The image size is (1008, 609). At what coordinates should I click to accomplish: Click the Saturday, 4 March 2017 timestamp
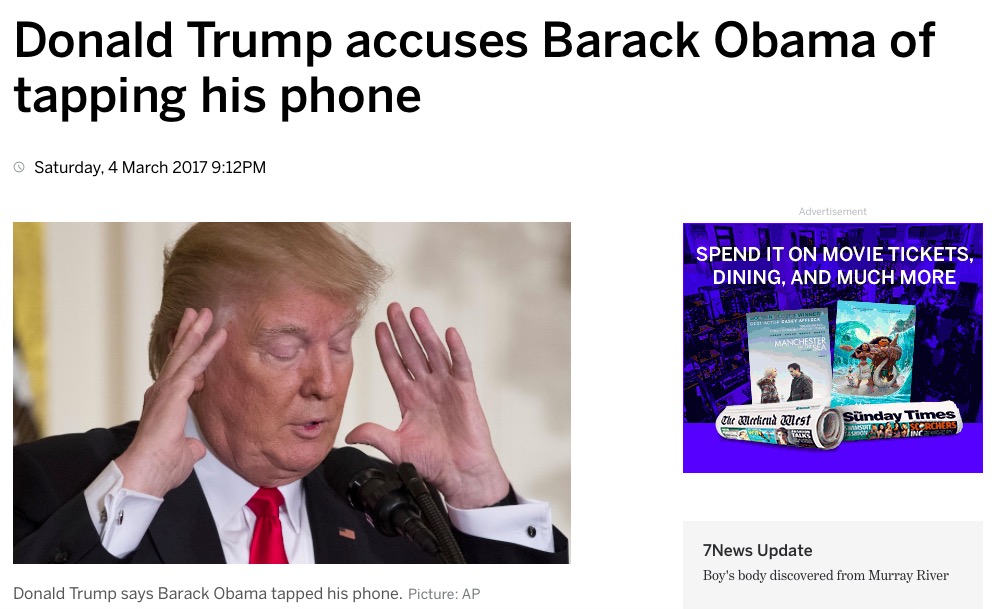[150, 167]
